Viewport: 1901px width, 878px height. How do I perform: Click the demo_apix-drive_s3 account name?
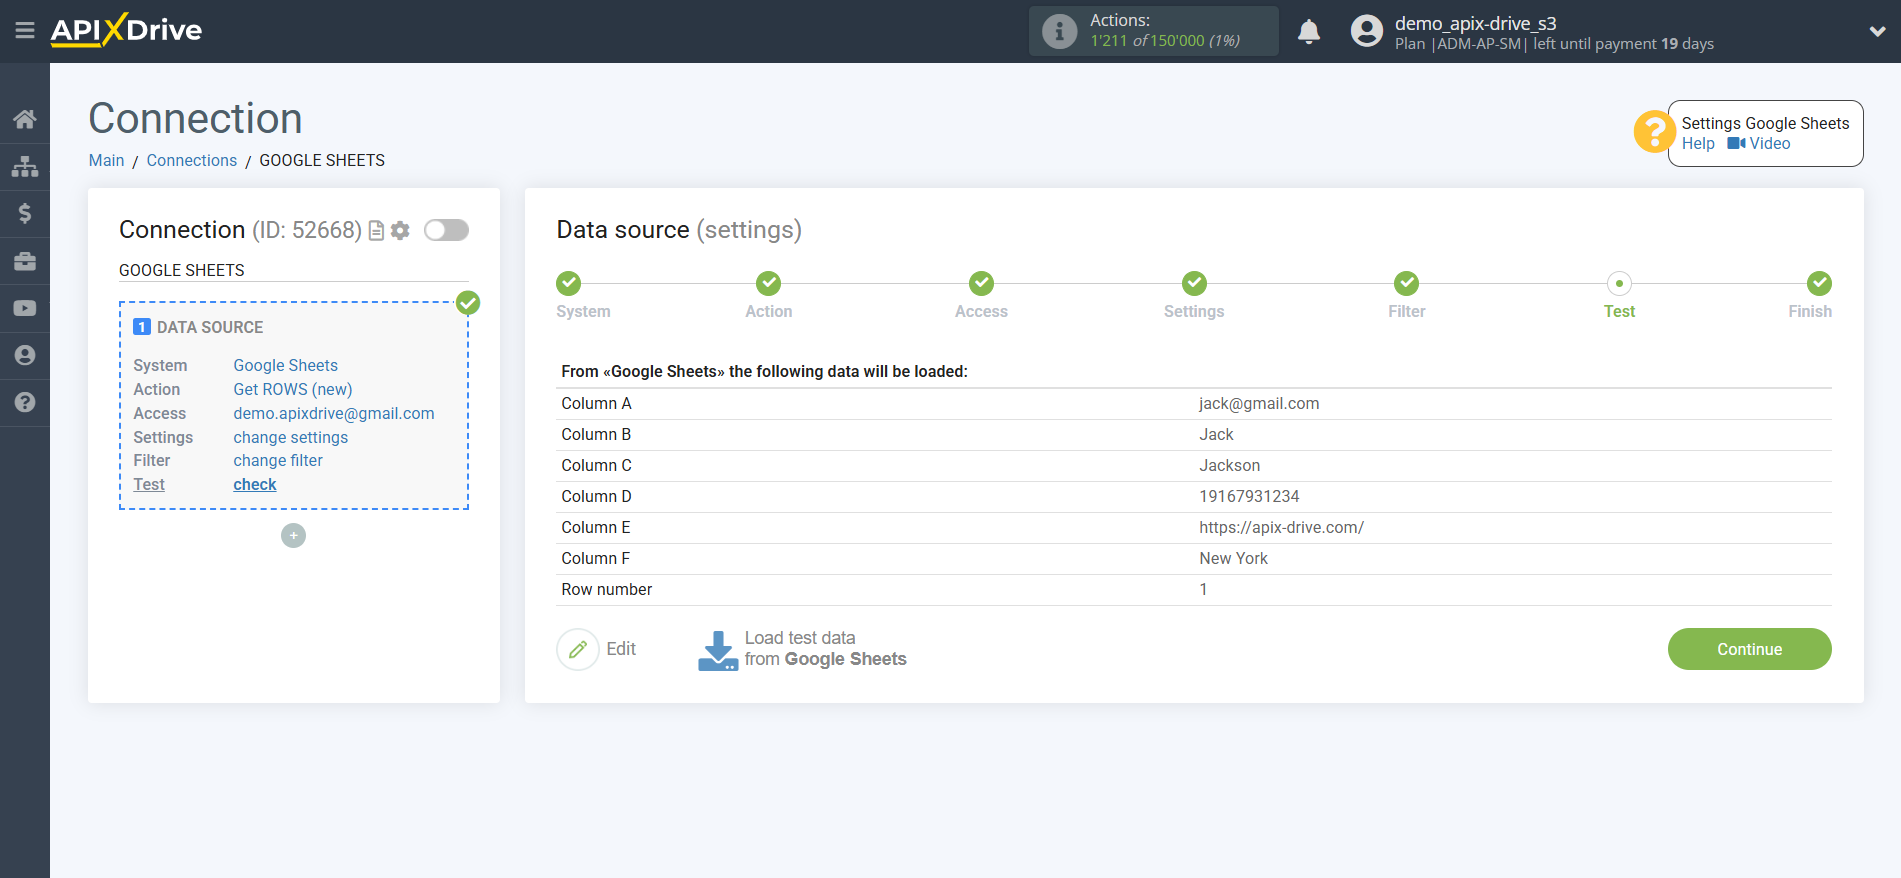point(1475,23)
